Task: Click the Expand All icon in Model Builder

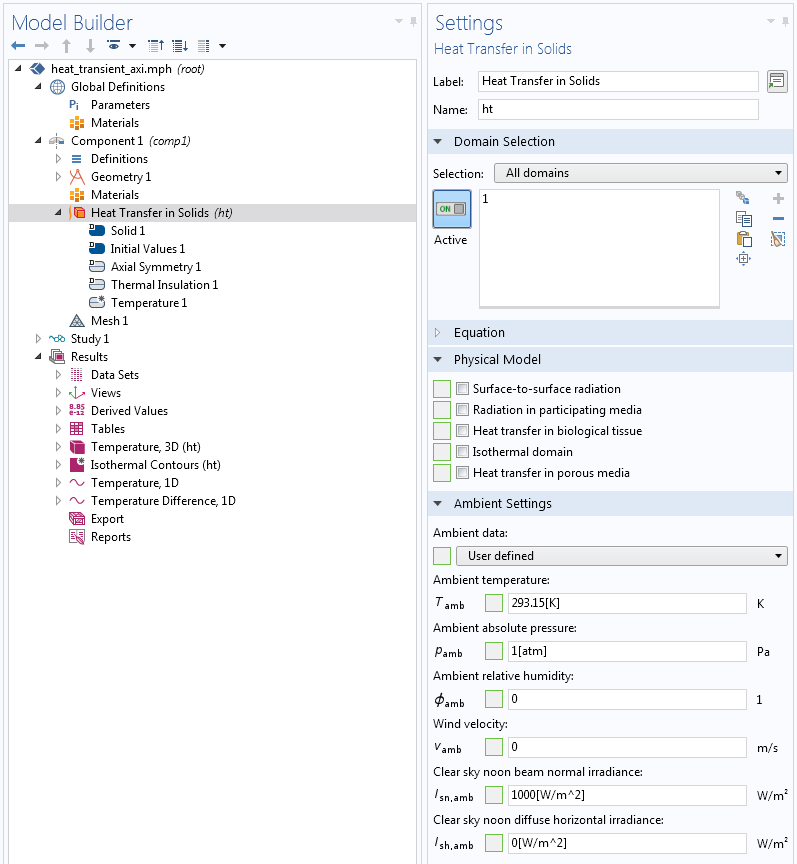Action: [x=180, y=46]
